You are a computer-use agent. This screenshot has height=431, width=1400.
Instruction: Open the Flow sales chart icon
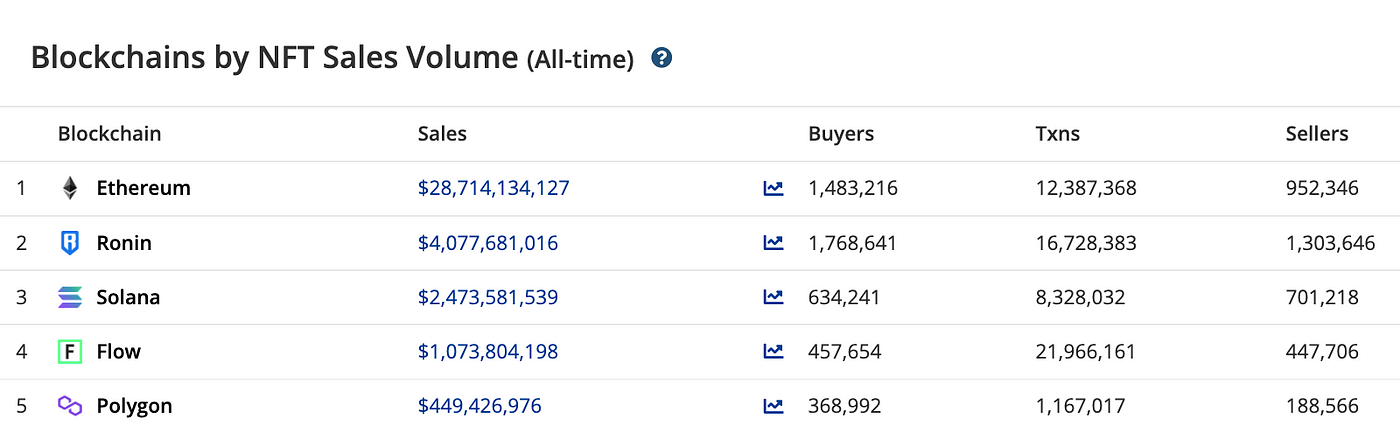pyautogui.click(x=773, y=352)
